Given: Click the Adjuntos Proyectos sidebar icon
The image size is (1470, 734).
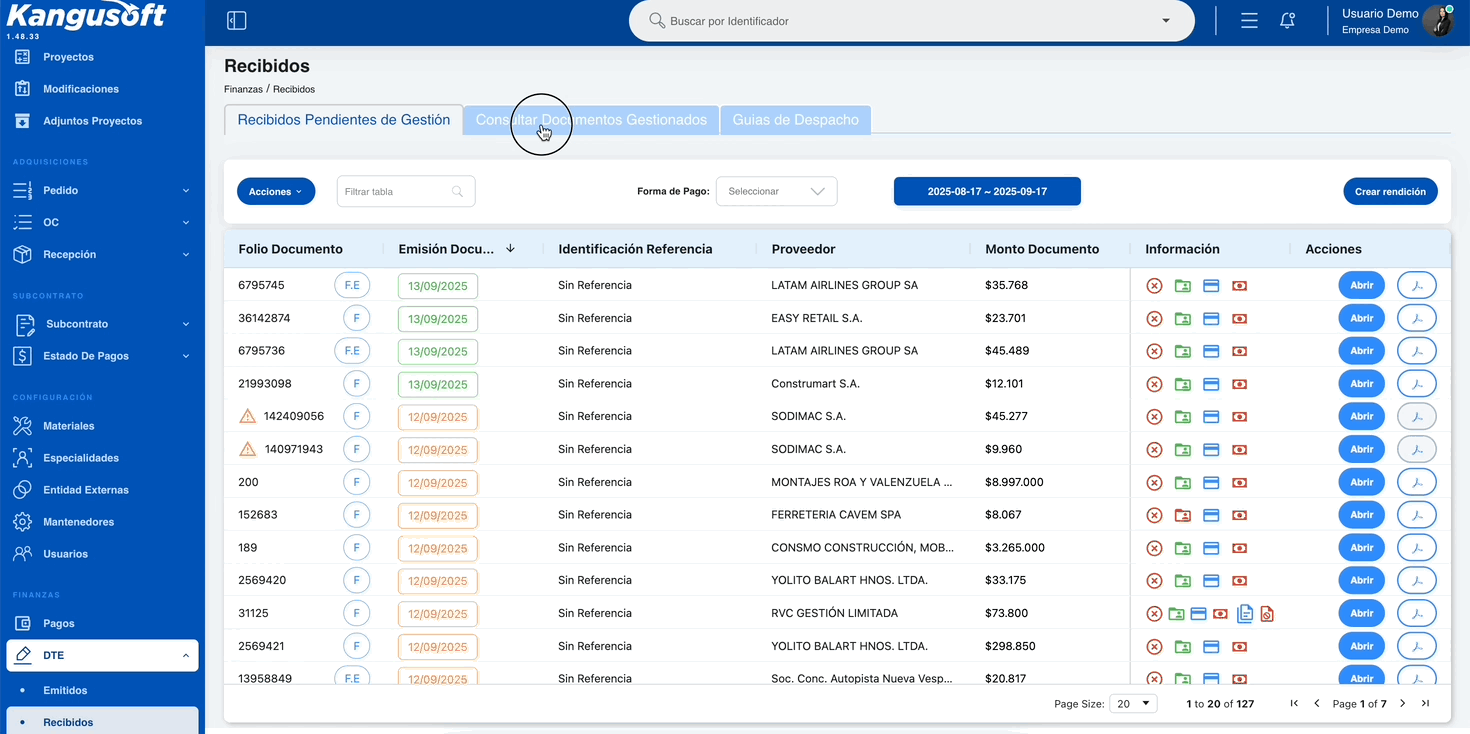Looking at the screenshot, I should 22,121.
